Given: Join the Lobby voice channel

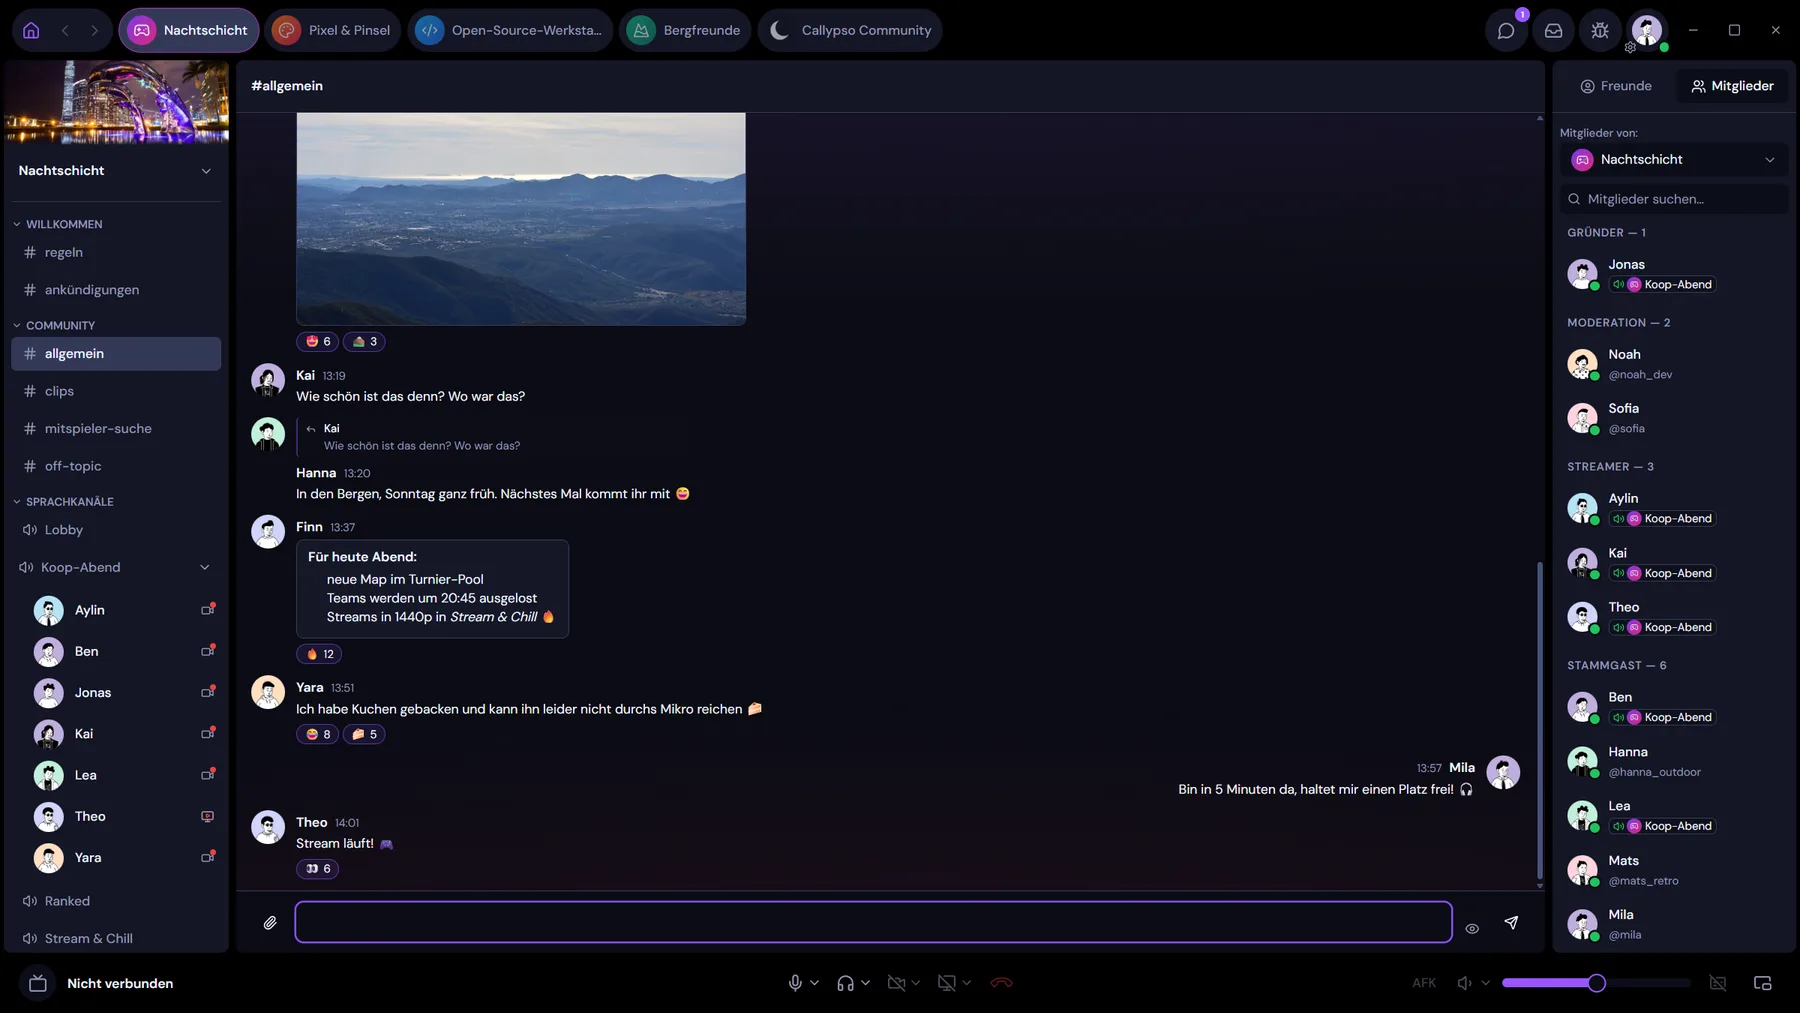Looking at the screenshot, I should pos(116,530).
